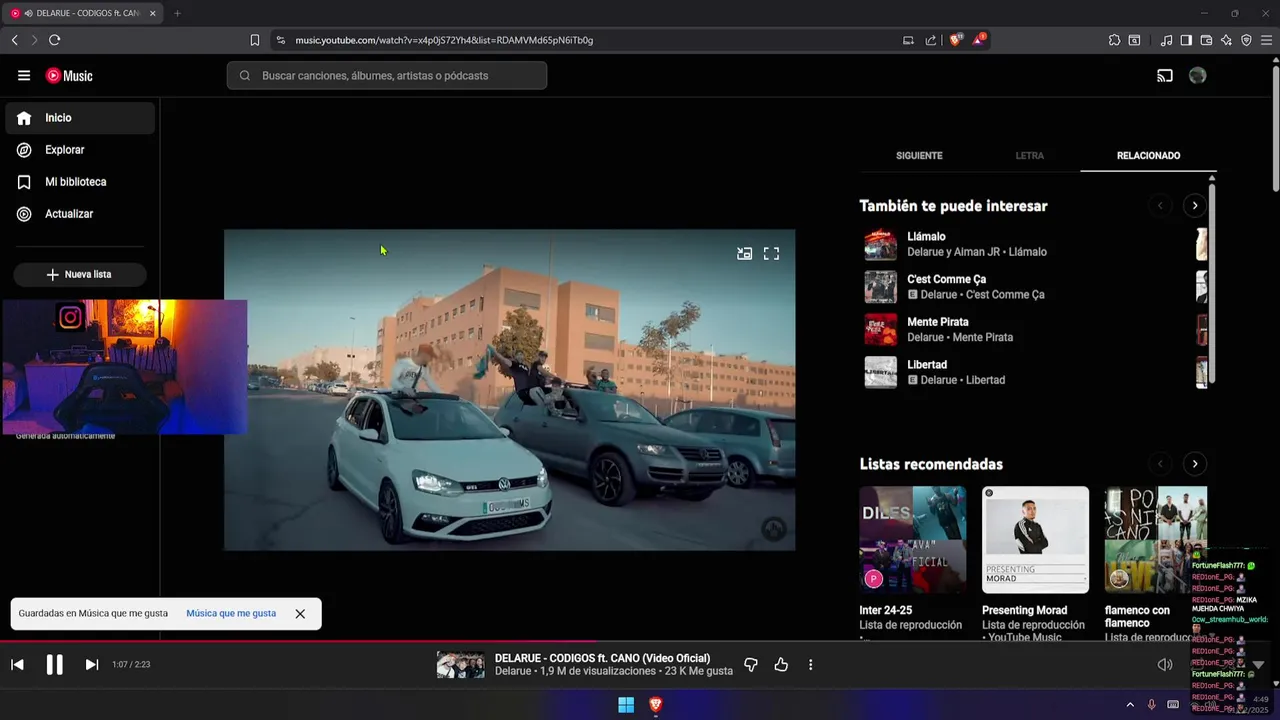Open 'Música que me gusta' toast link
Screen dimensions: 1280x720
point(231,613)
